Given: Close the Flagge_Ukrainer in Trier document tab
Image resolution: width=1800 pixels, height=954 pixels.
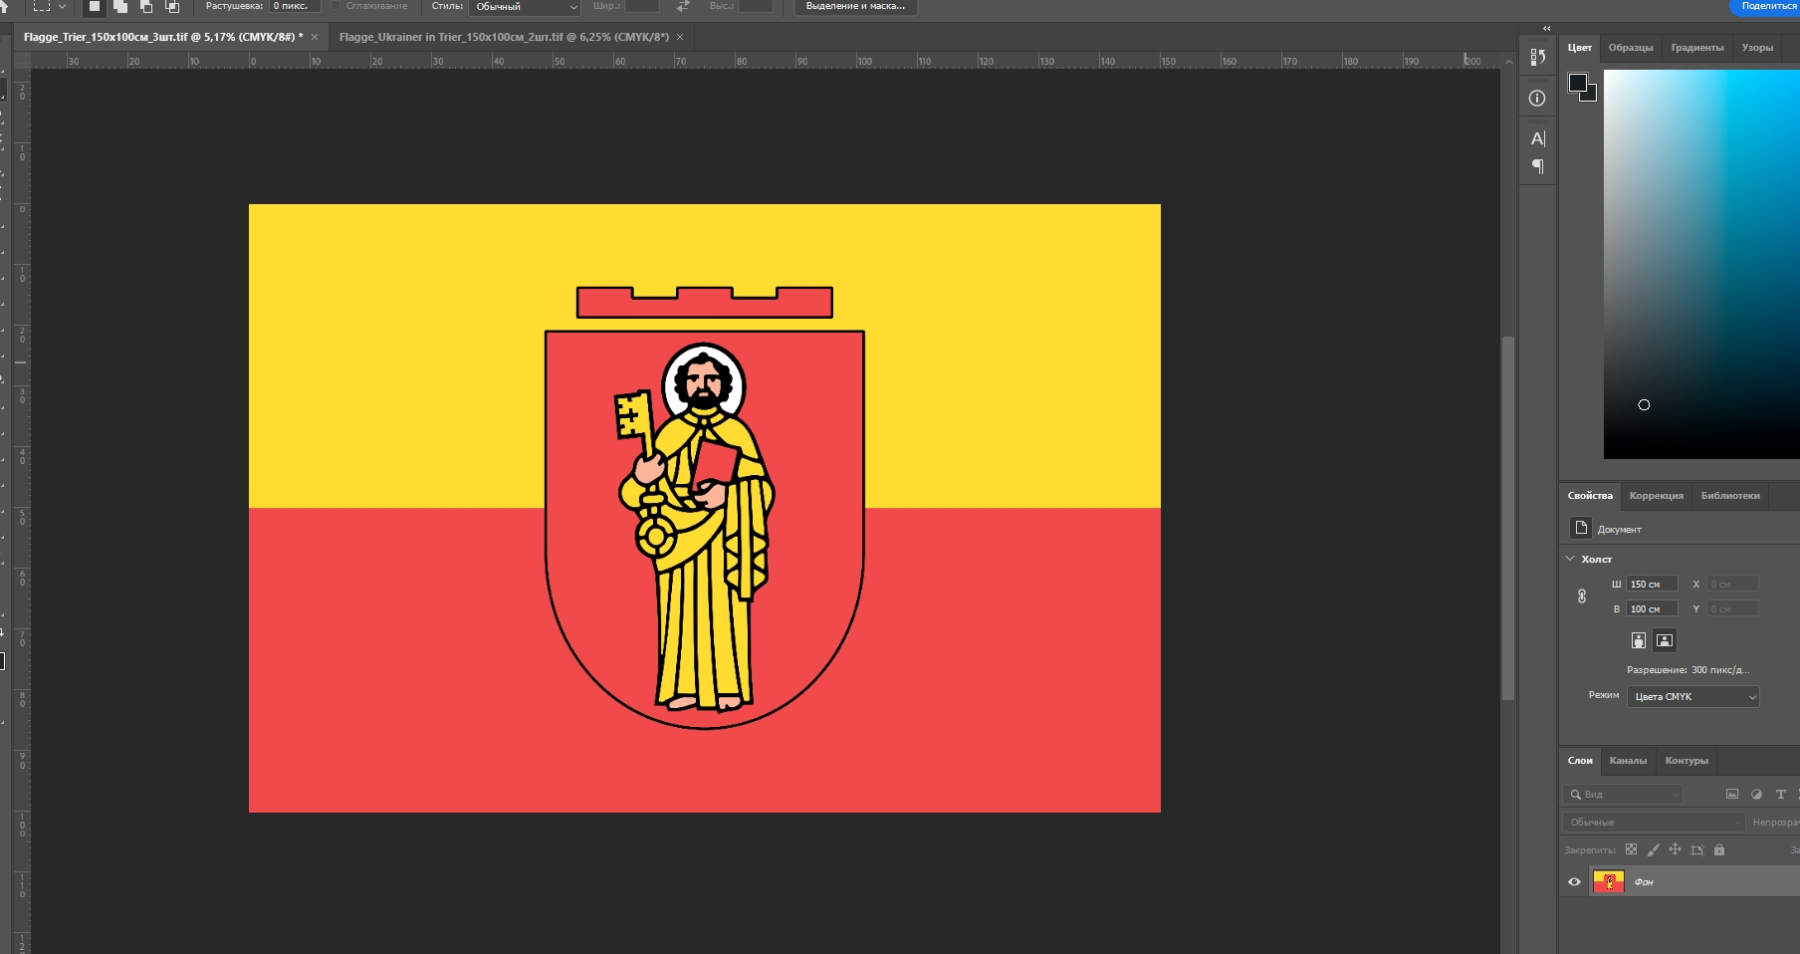Looking at the screenshot, I should click(x=680, y=37).
